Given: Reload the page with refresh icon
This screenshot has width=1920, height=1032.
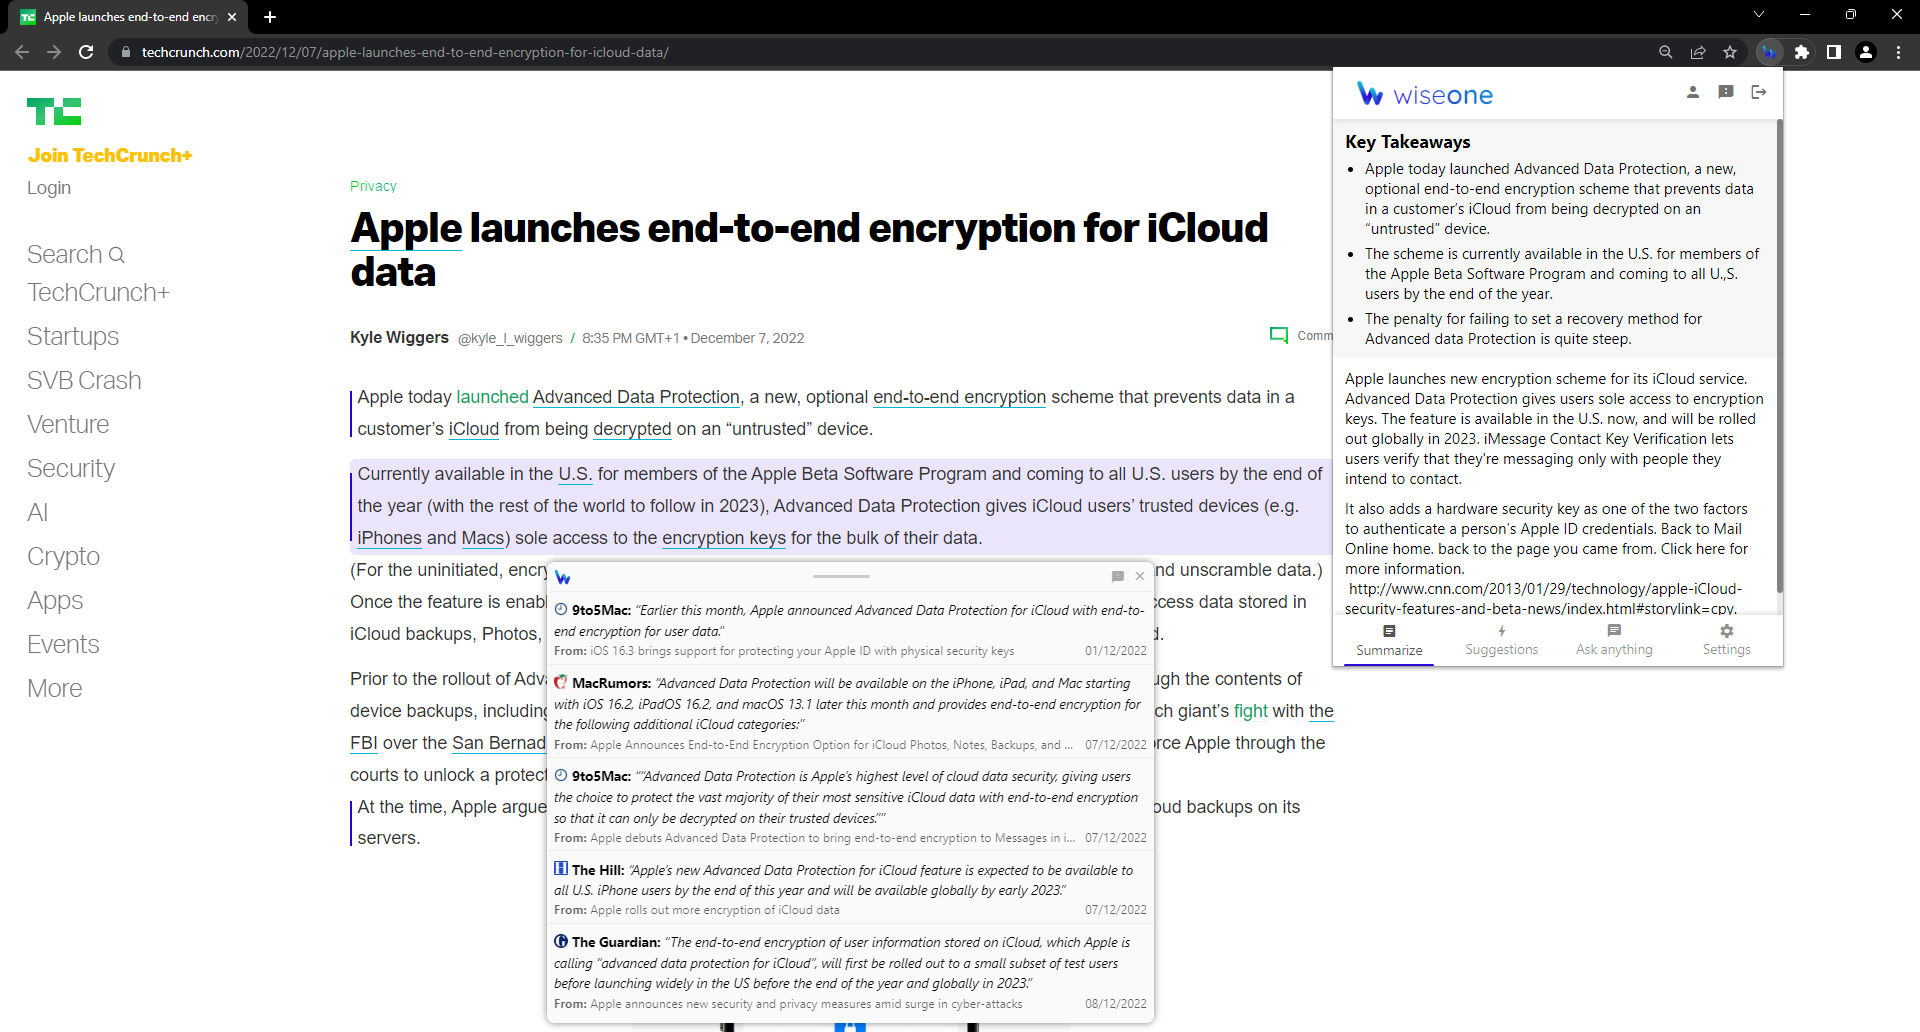Looking at the screenshot, I should [x=86, y=52].
